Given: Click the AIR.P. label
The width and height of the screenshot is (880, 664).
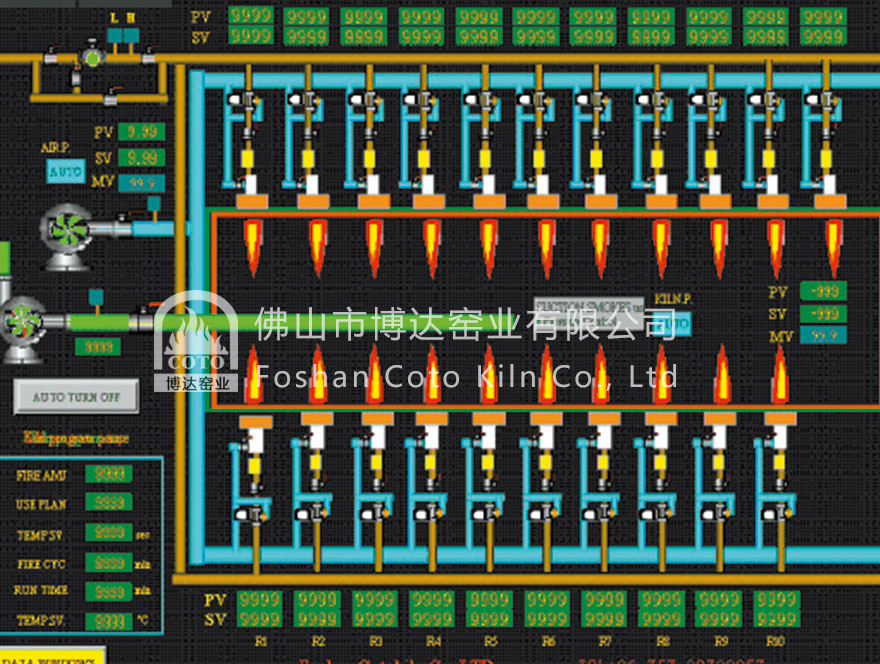Looking at the screenshot, I should [x=56, y=148].
